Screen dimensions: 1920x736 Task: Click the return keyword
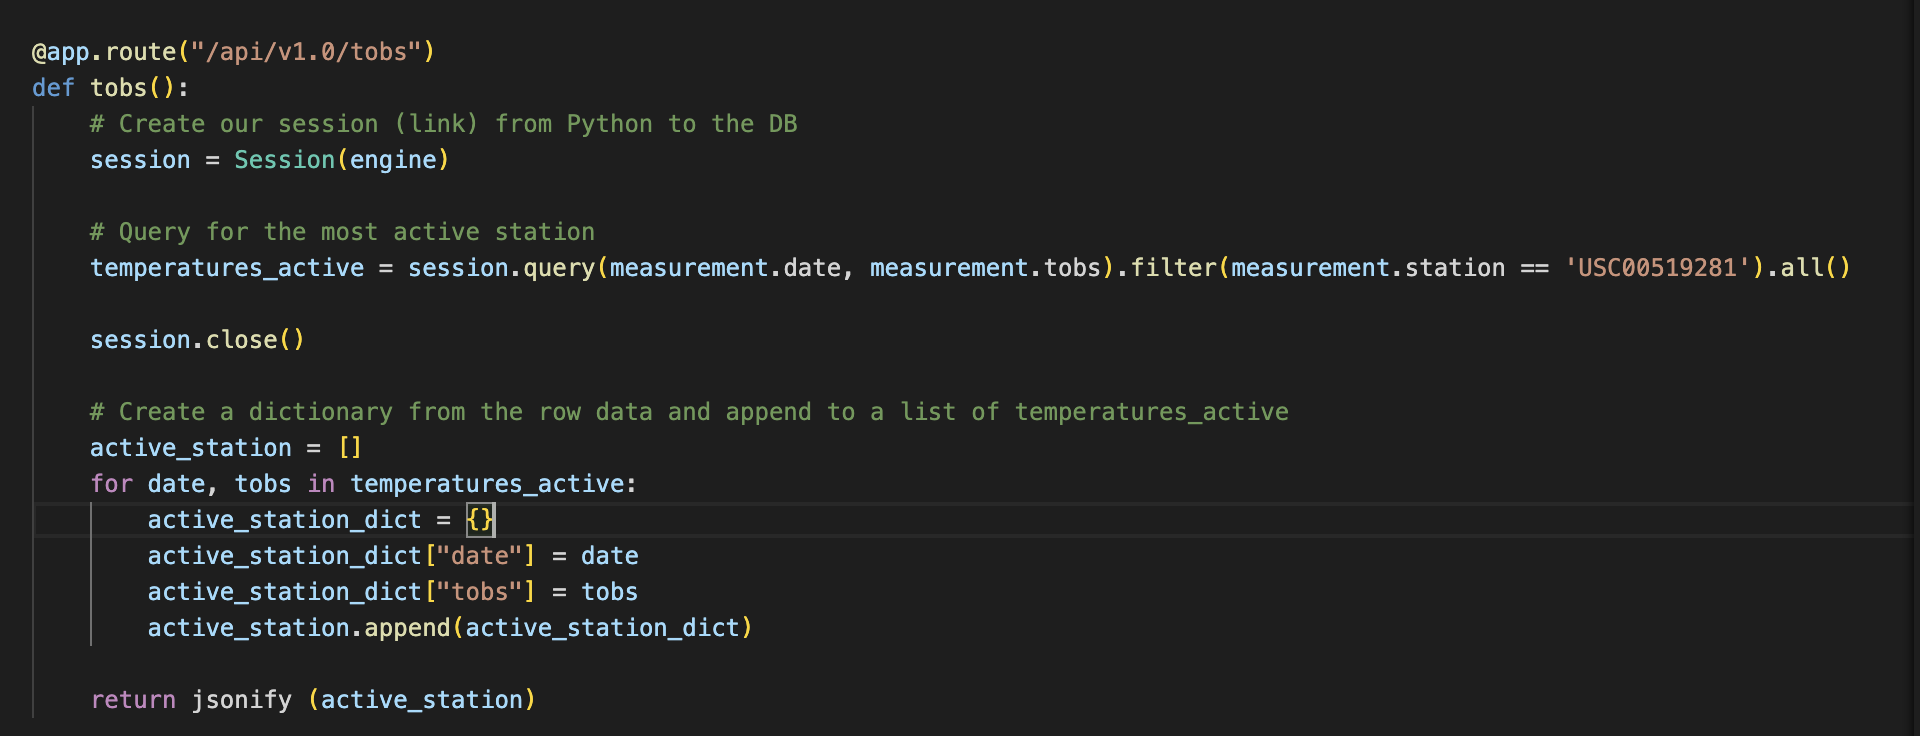[133, 700]
